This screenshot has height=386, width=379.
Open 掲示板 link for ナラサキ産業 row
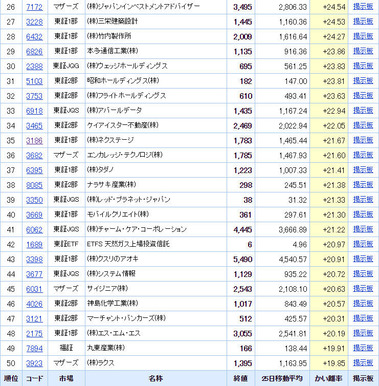[363, 185]
